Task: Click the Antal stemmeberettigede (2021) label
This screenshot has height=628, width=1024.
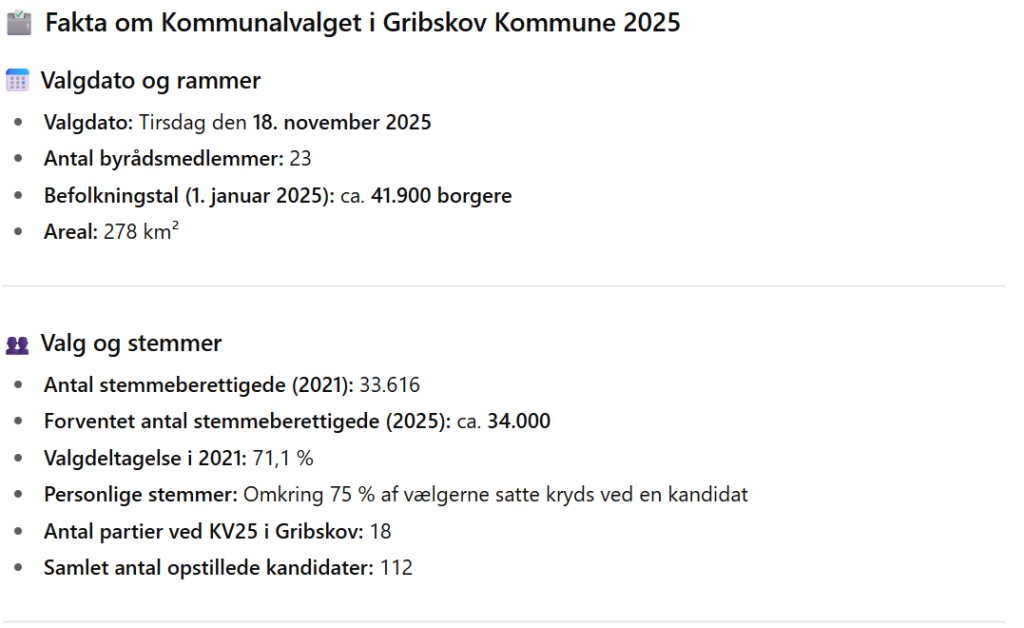Action: click(x=198, y=385)
